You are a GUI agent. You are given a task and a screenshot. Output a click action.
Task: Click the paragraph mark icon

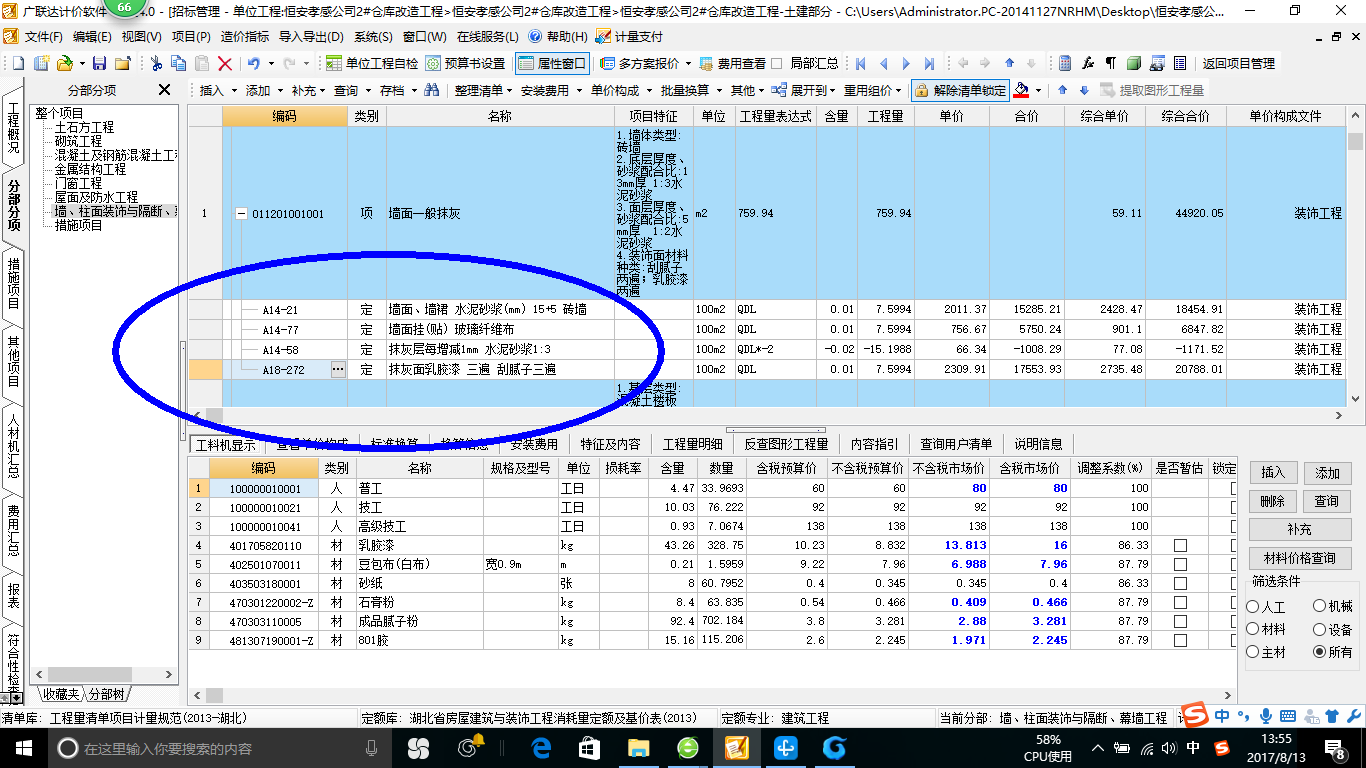point(1110,63)
